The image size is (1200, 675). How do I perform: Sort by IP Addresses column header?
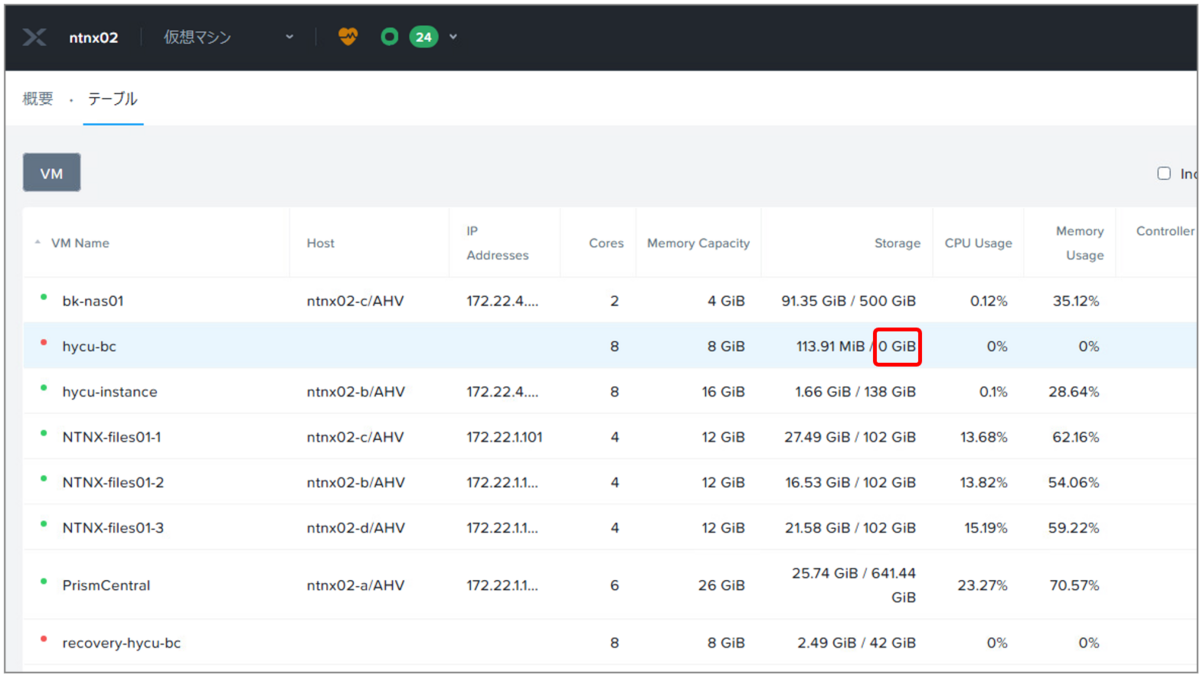(497, 243)
